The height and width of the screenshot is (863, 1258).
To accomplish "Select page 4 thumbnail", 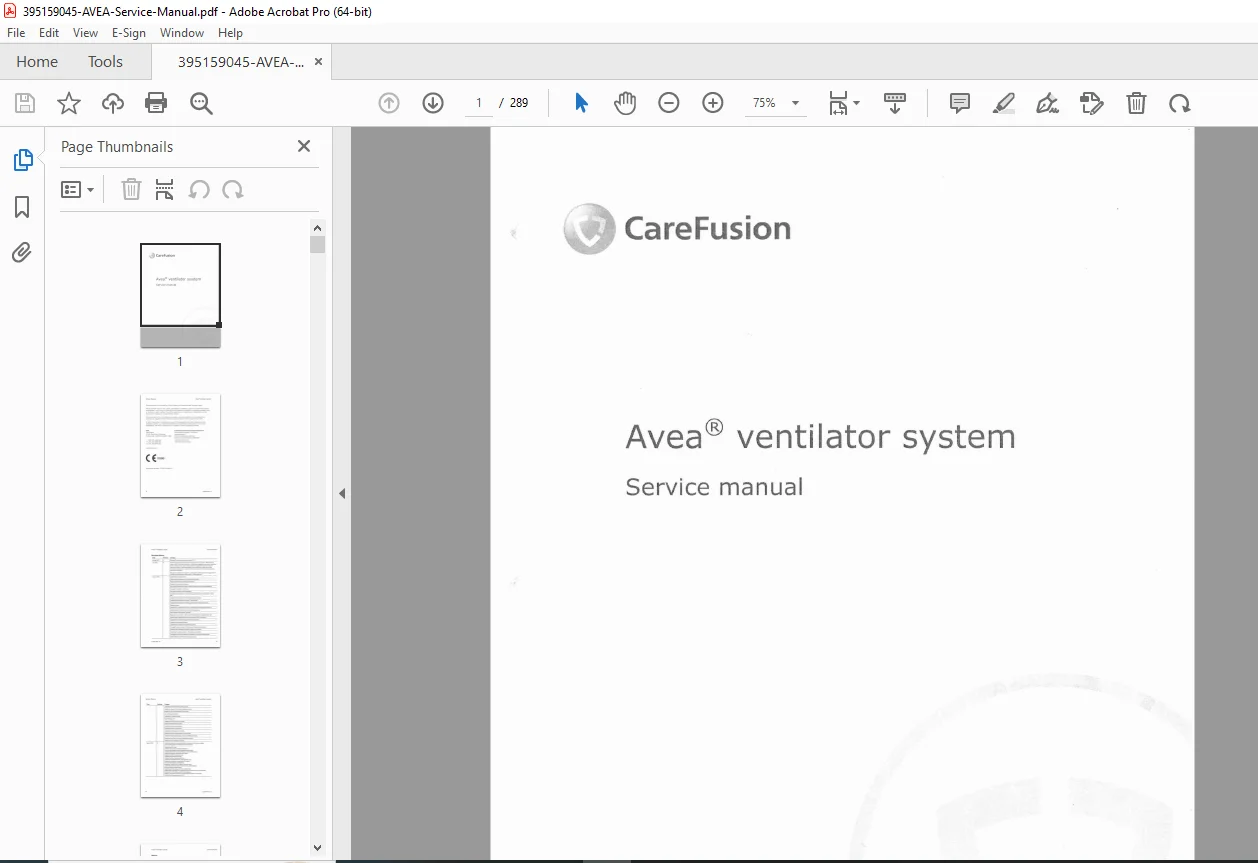I will [180, 746].
